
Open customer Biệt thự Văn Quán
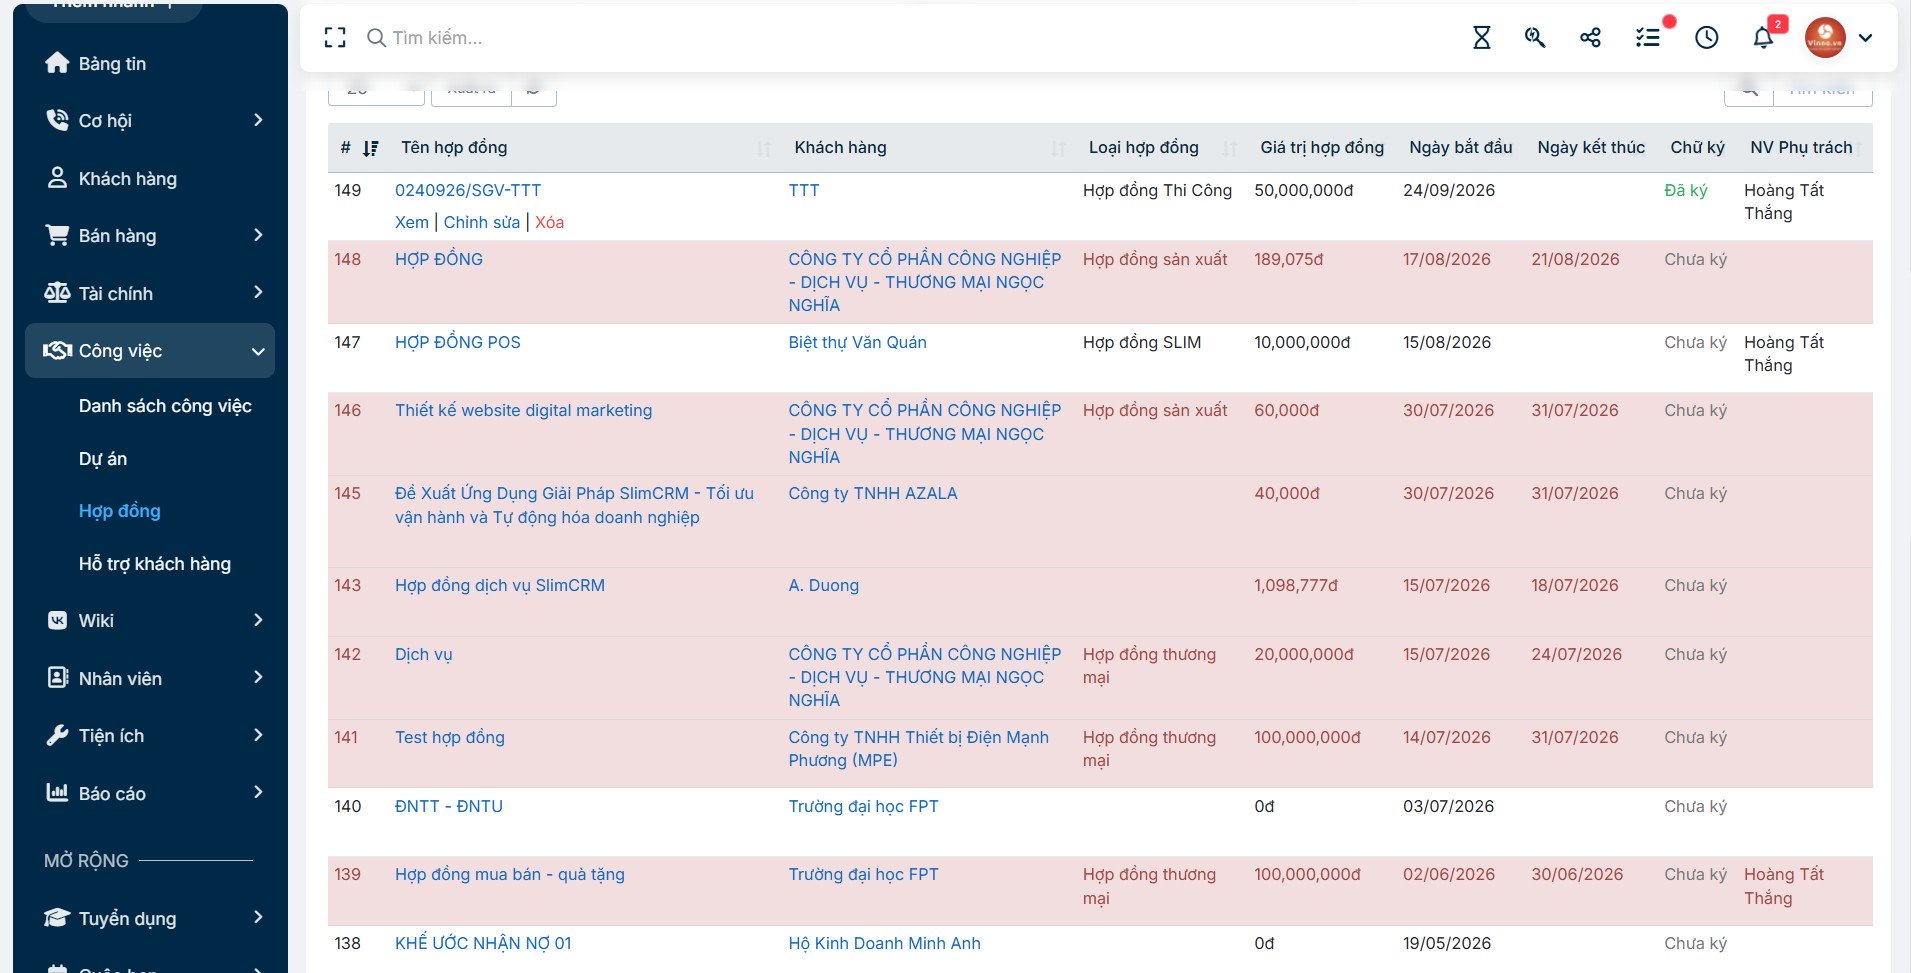click(x=857, y=342)
